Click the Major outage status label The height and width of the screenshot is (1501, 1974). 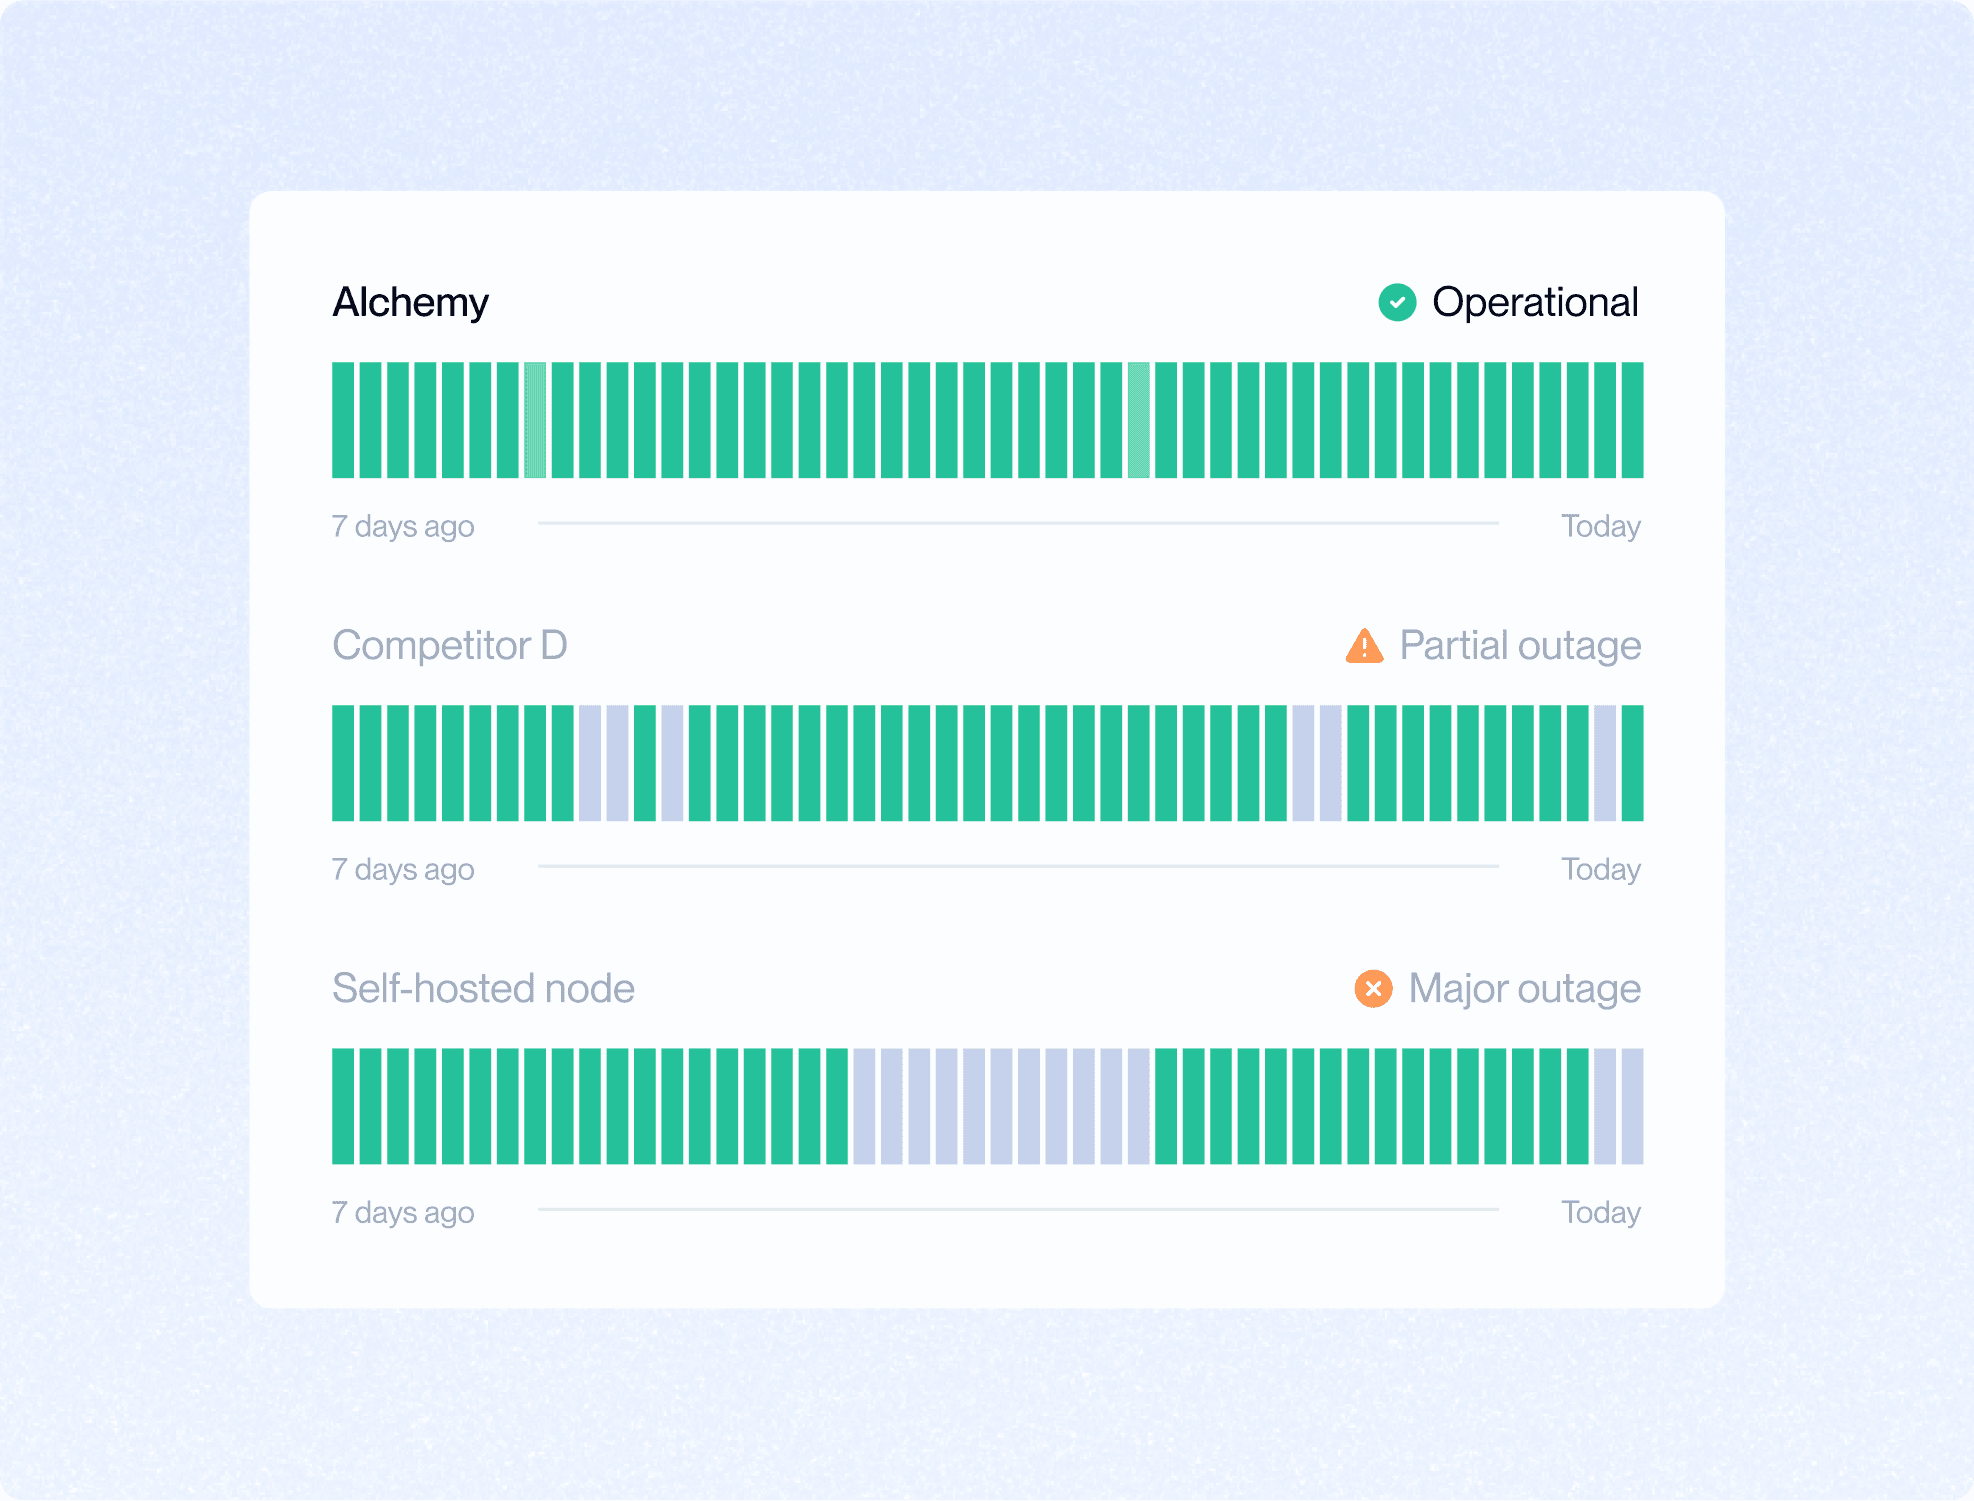pyautogui.click(x=1524, y=989)
